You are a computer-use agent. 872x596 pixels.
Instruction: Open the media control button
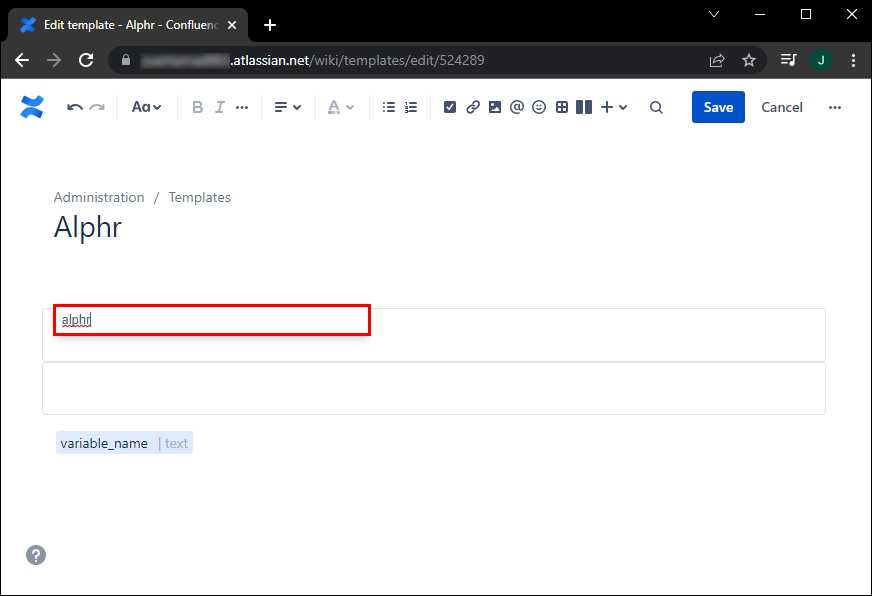click(789, 60)
